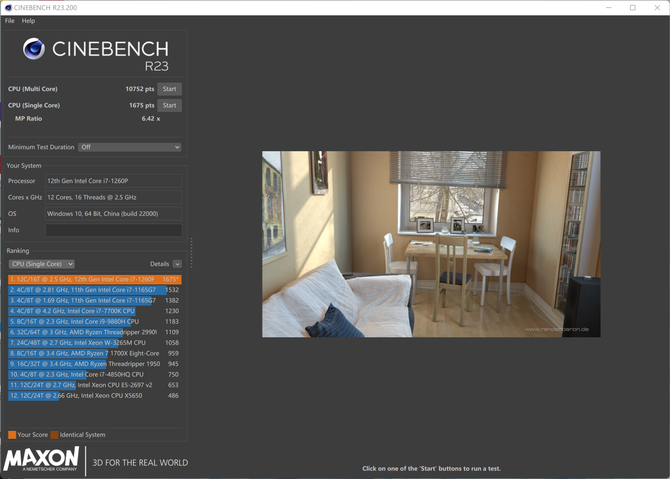Click the Info text field
670x479 pixels.
coord(113,230)
